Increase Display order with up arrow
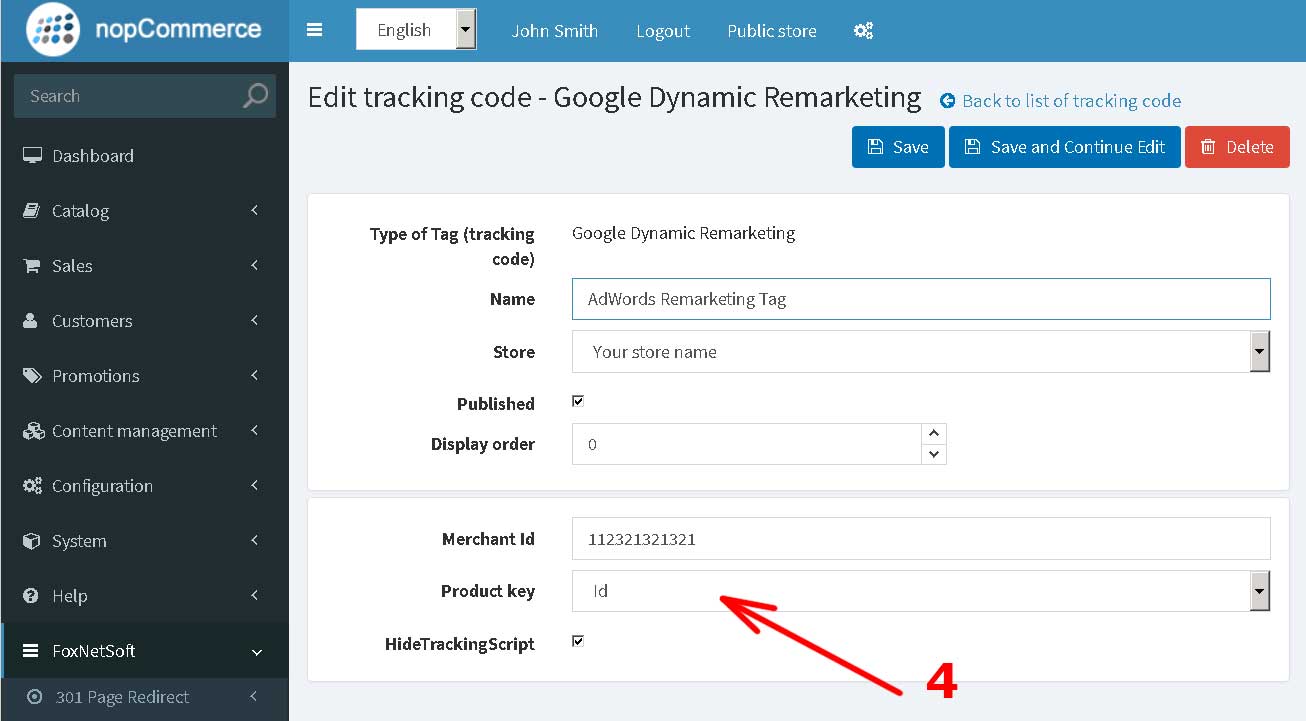 [x=934, y=433]
